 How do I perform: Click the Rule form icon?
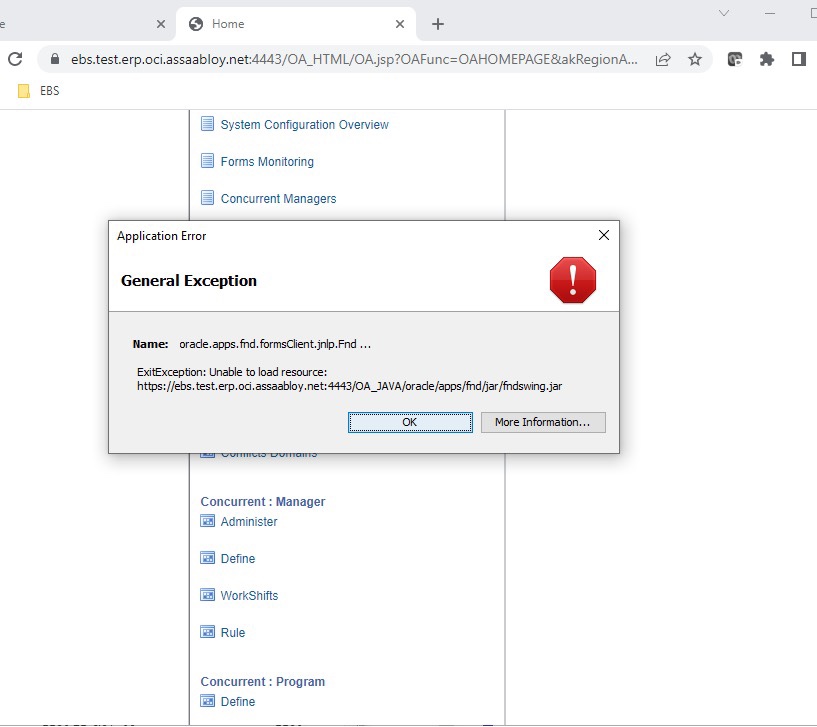click(x=208, y=632)
